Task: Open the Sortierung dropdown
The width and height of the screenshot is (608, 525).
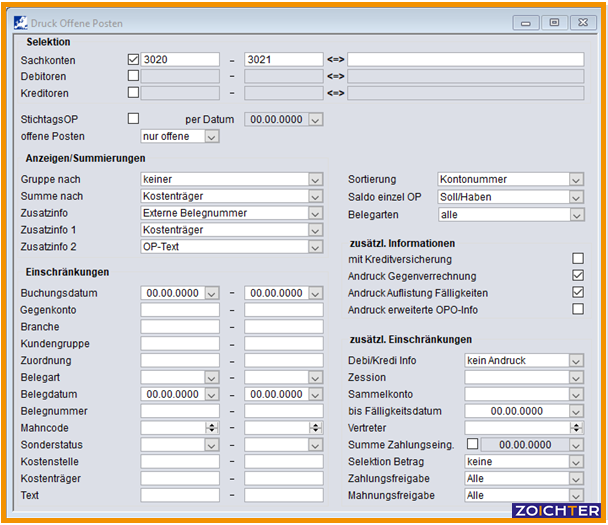Action: [575, 180]
